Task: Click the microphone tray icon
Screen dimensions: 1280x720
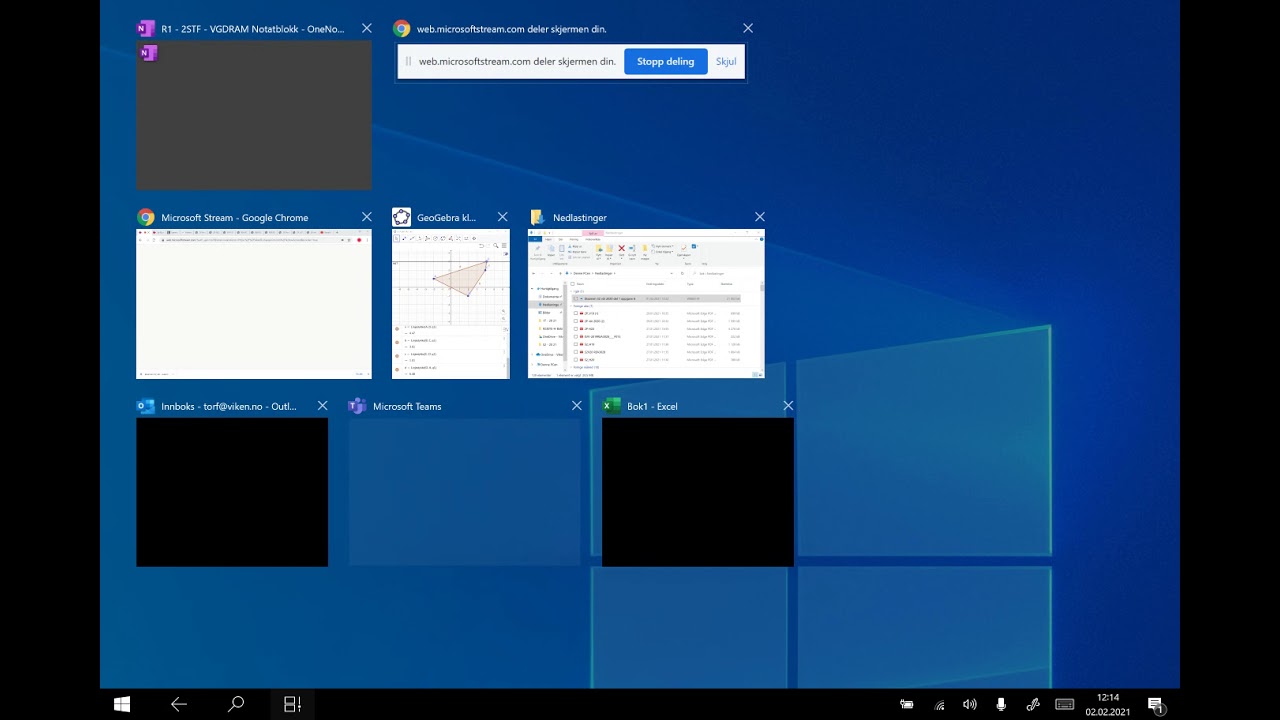Action: (x=1001, y=705)
